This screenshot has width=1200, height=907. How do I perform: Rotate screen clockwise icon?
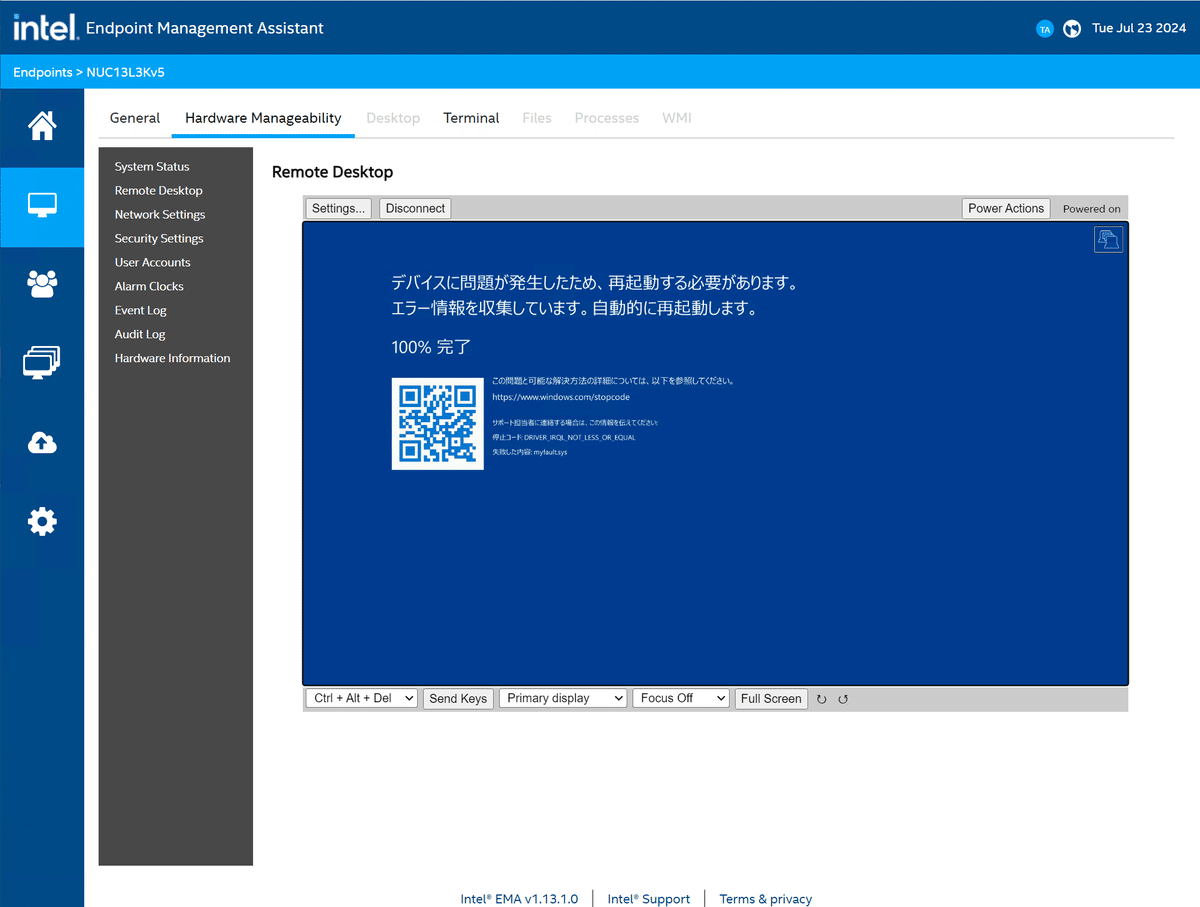point(822,699)
